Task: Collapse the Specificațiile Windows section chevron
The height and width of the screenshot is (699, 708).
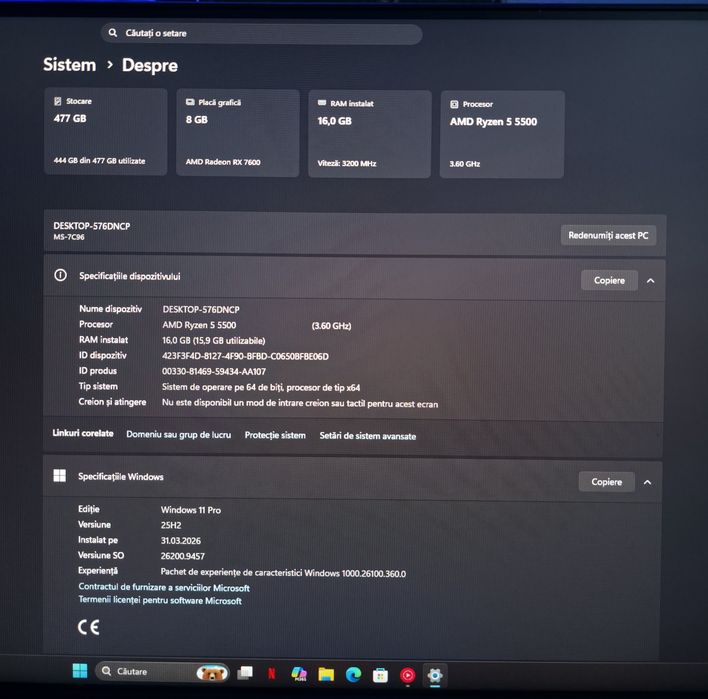Action: click(x=647, y=482)
